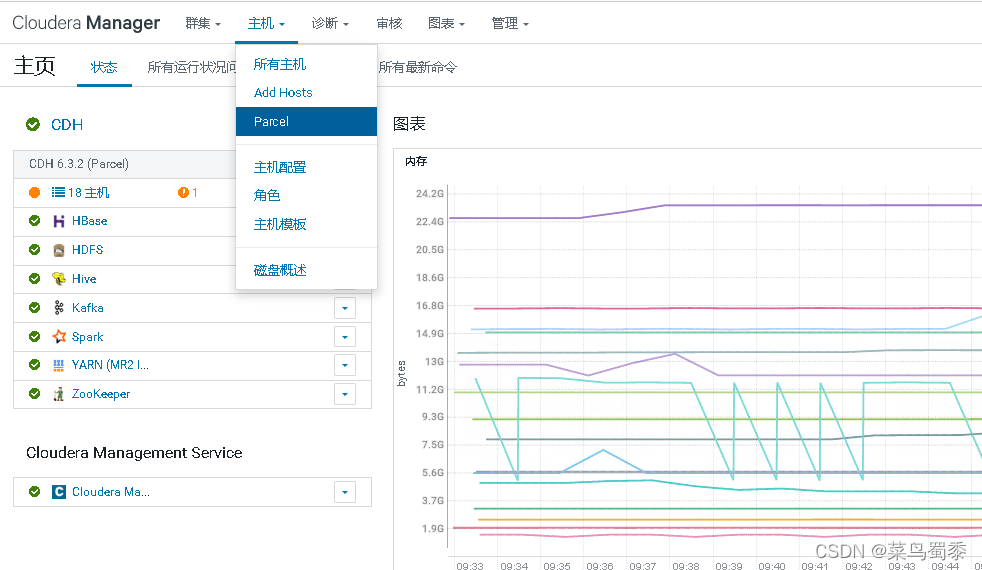This screenshot has width=982, height=570.
Task: Click the Cloudera Management Service heading
Action: point(134,453)
